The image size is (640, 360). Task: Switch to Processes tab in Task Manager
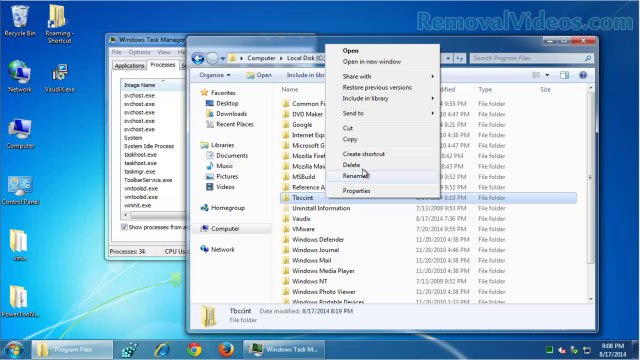click(x=163, y=64)
